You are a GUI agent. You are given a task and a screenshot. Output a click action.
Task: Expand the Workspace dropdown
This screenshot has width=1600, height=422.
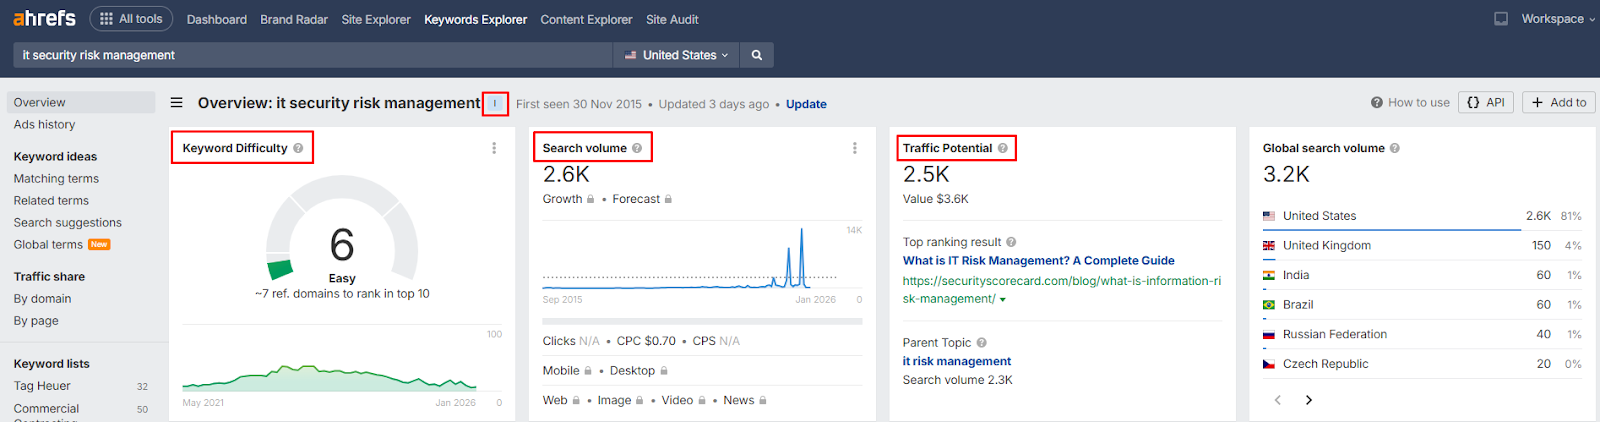pyautogui.click(x=1558, y=19)
